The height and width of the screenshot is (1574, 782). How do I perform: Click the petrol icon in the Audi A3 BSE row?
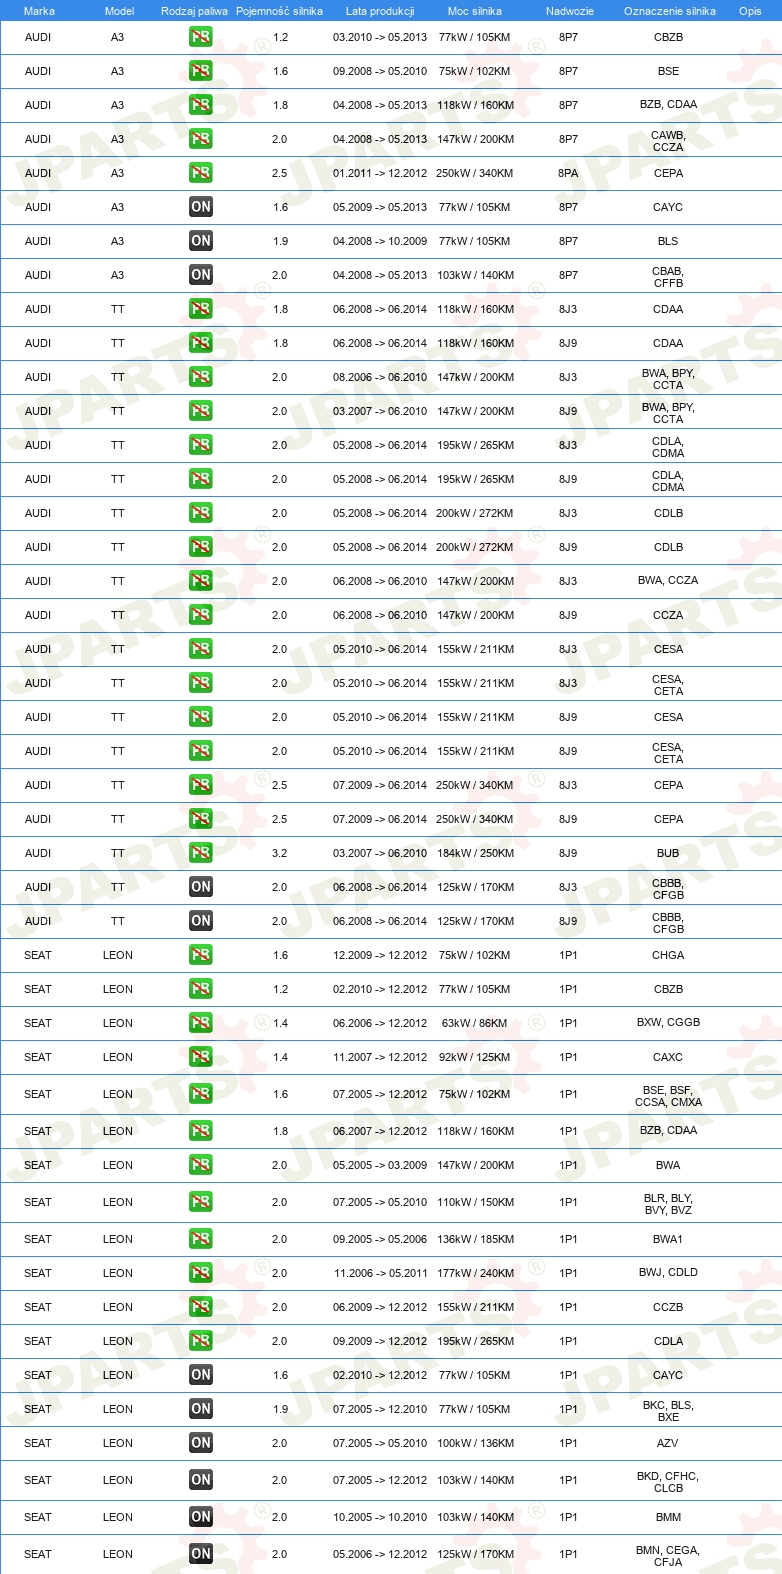201,71
